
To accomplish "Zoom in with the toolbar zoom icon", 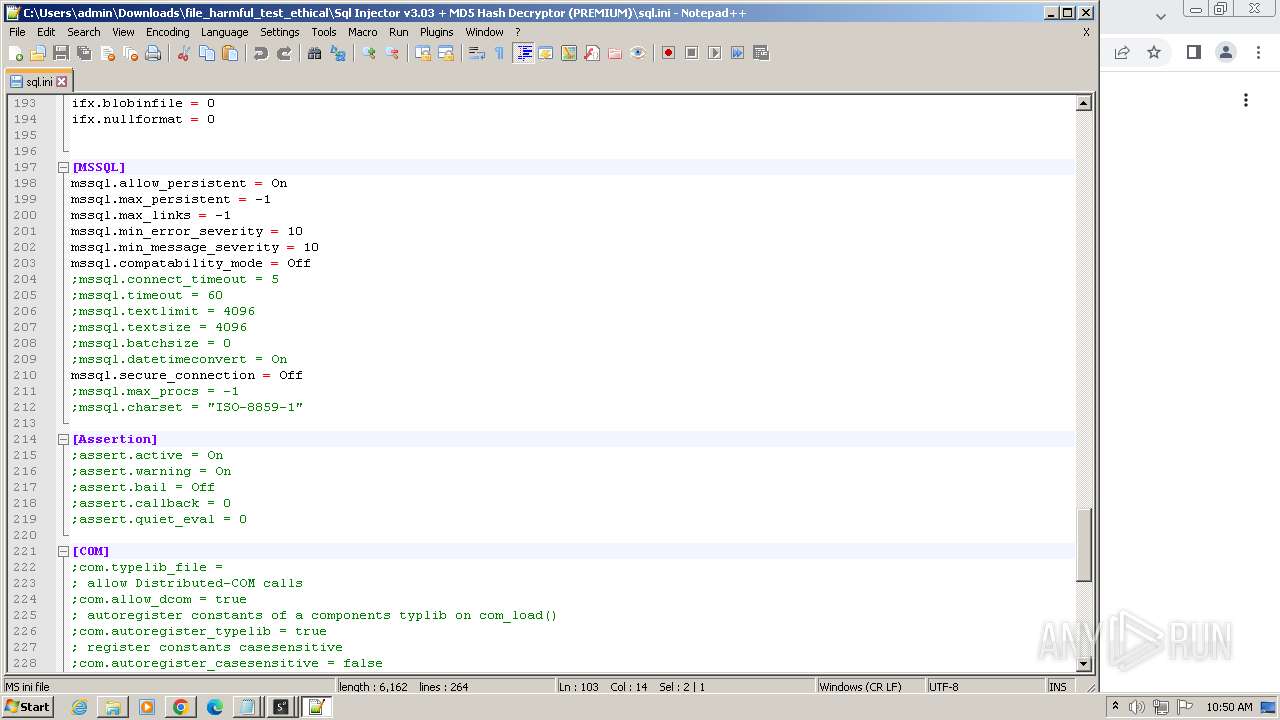I will click(369, 53).
